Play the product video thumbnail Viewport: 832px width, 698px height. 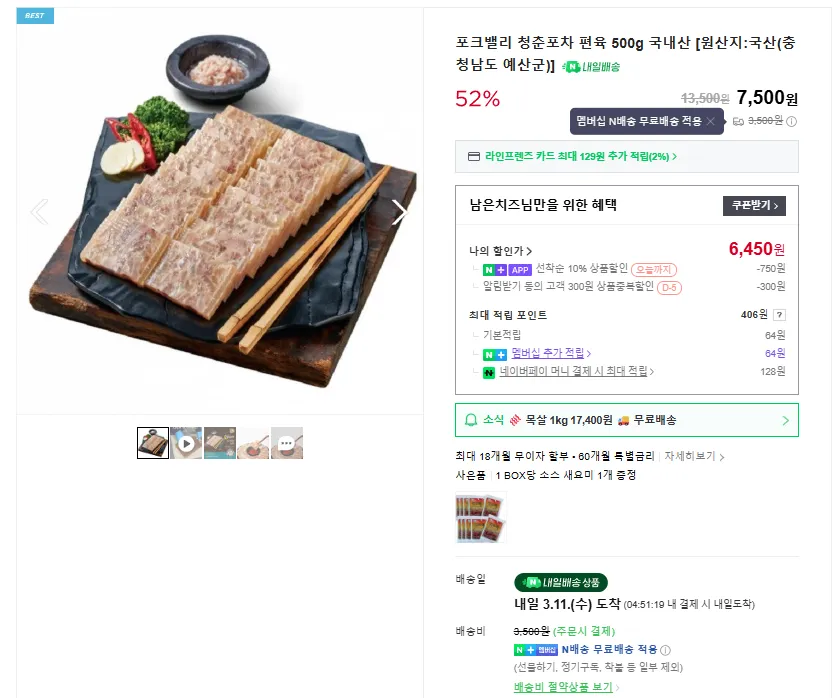[186, 442]
